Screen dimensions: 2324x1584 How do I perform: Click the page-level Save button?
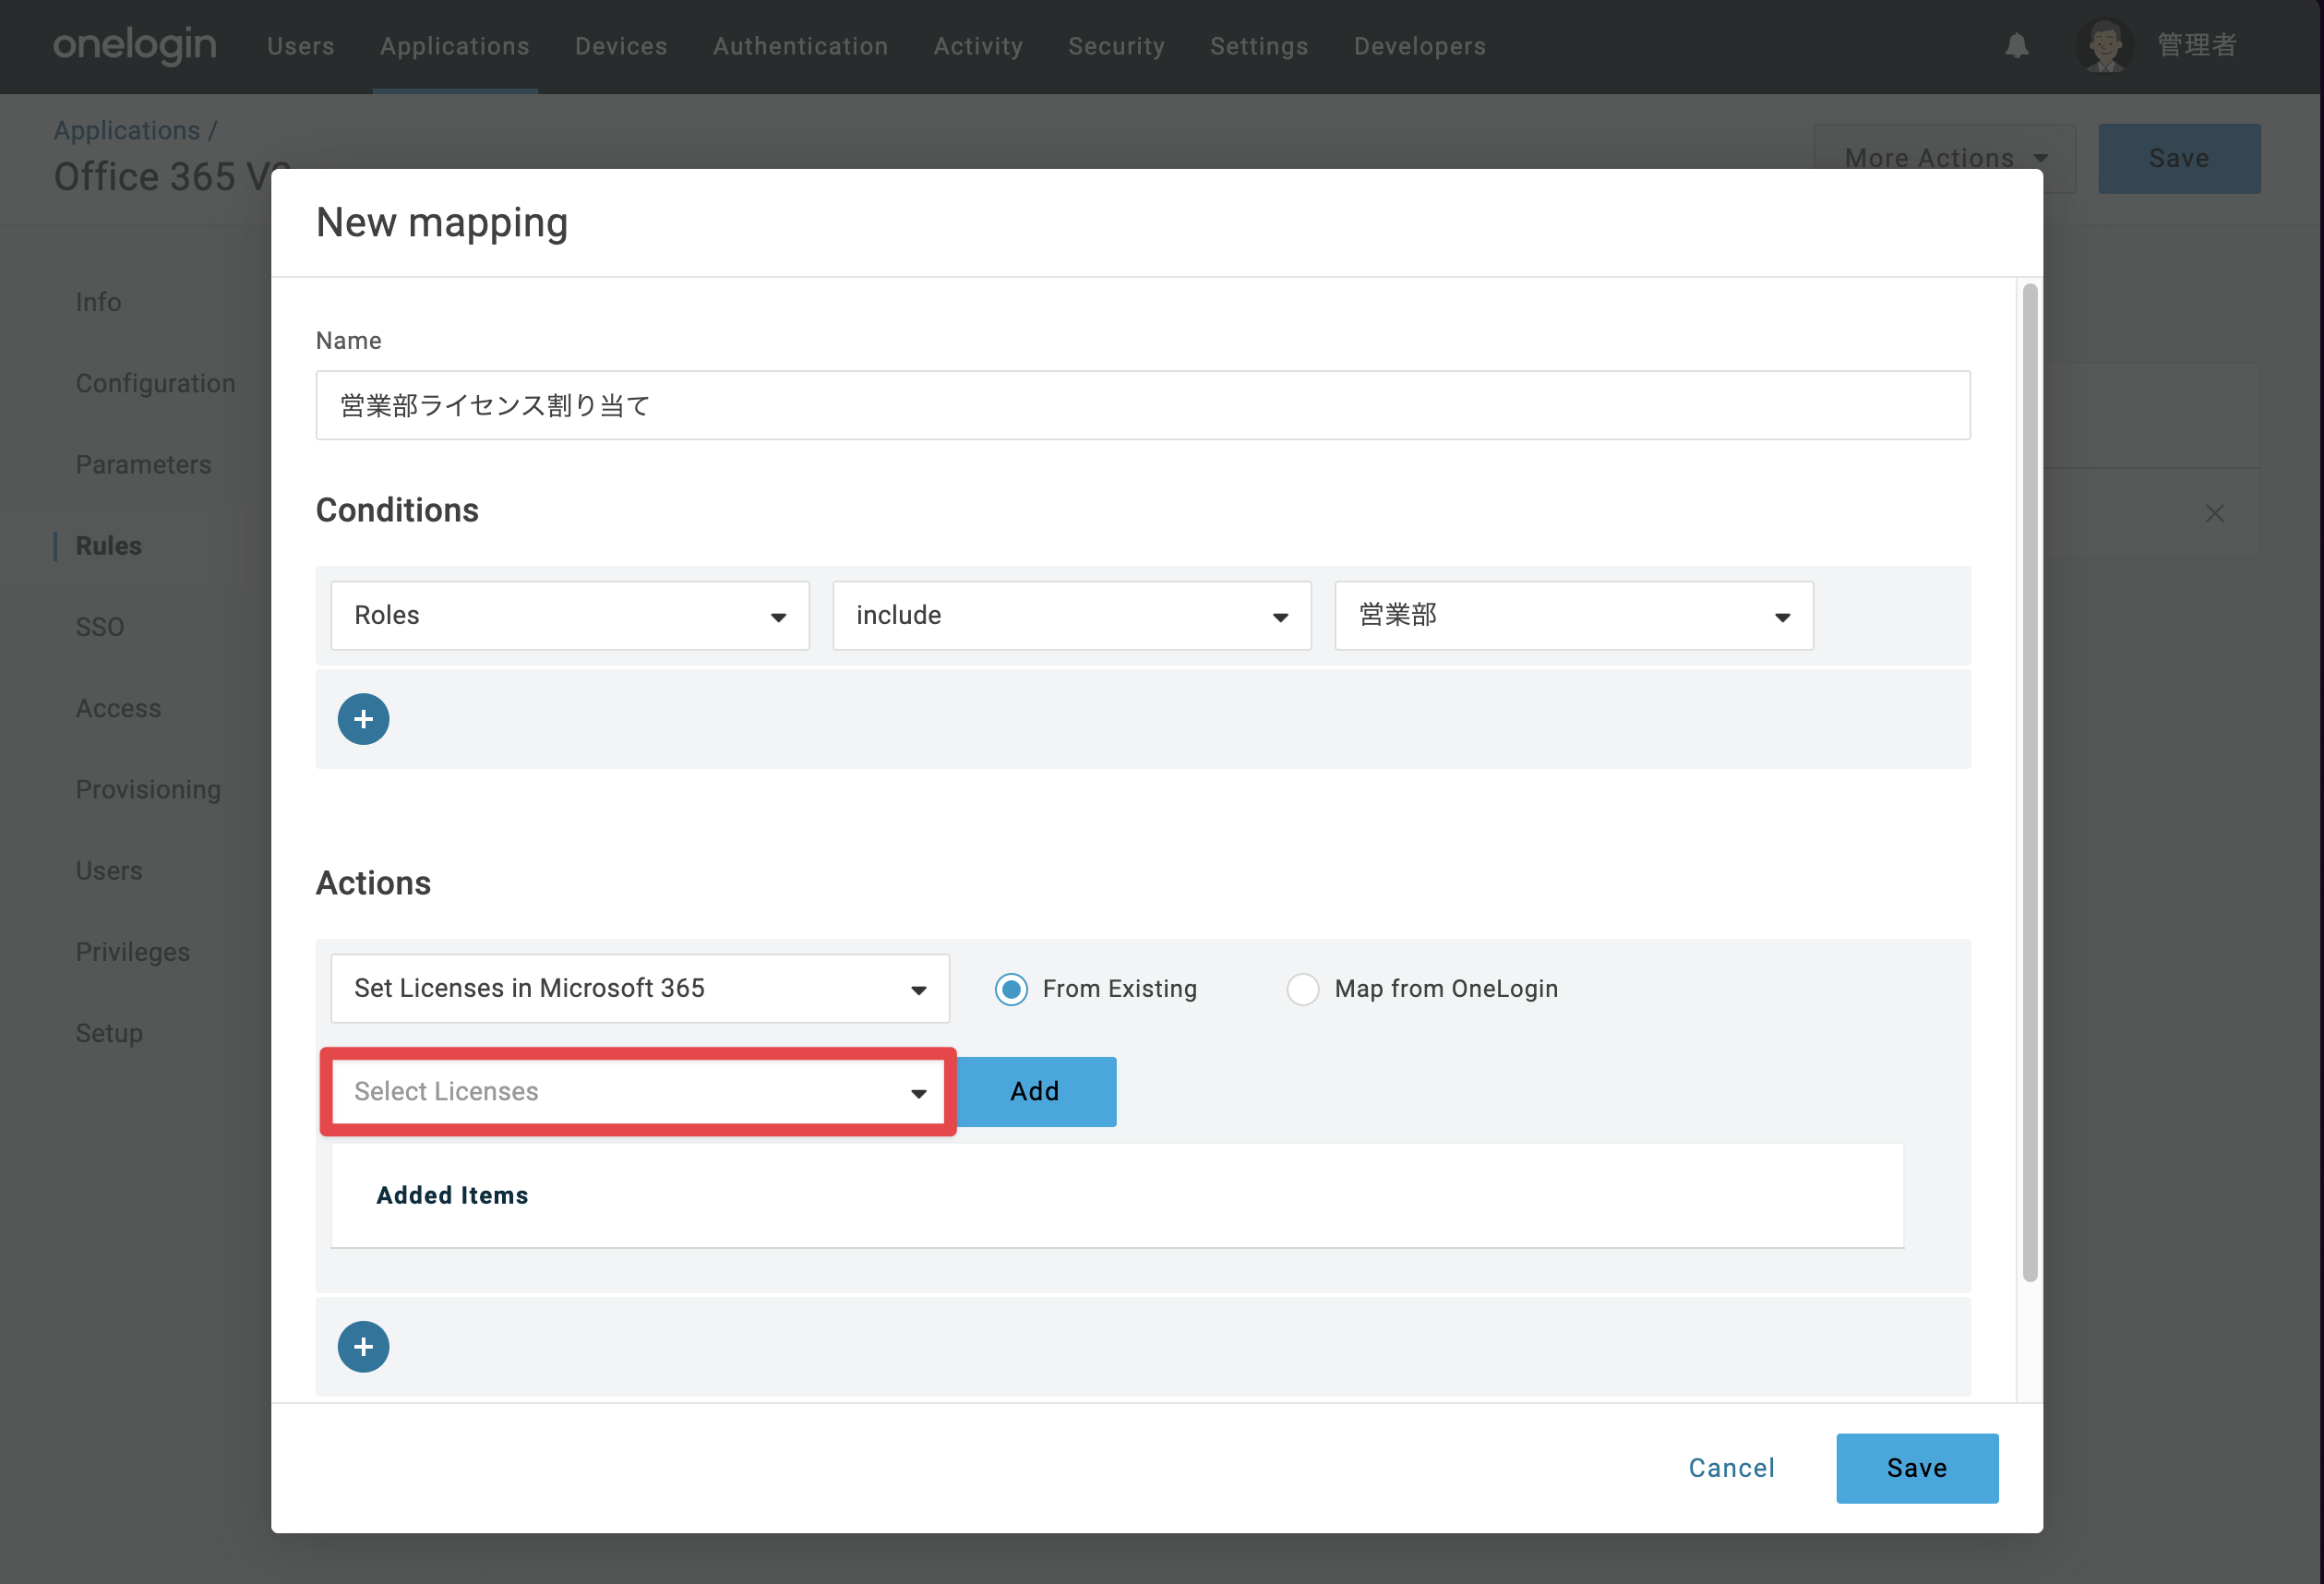pyautogui.click(x=2179, y=158)
